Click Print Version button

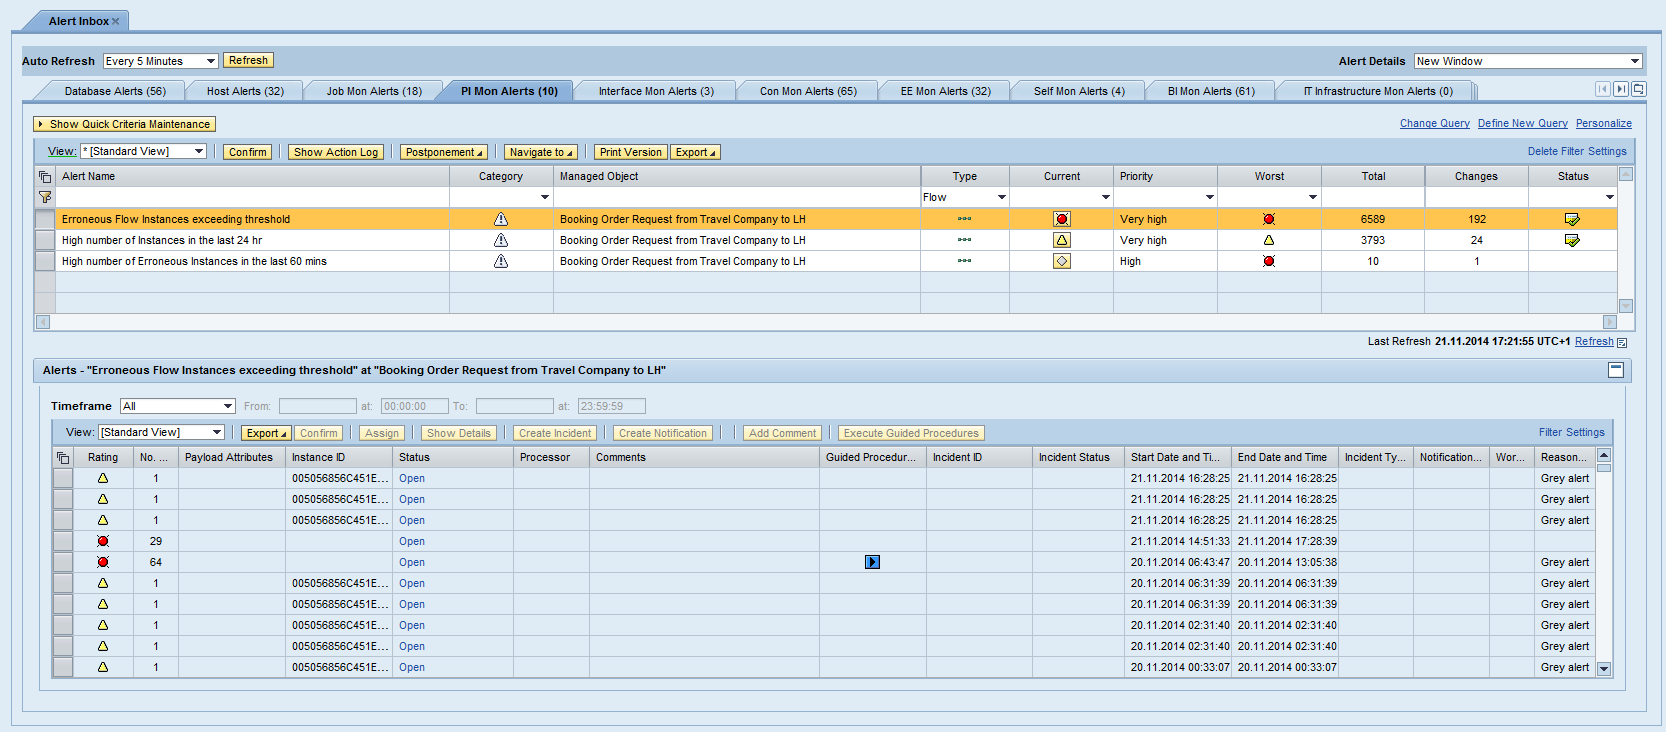point(630,152)
